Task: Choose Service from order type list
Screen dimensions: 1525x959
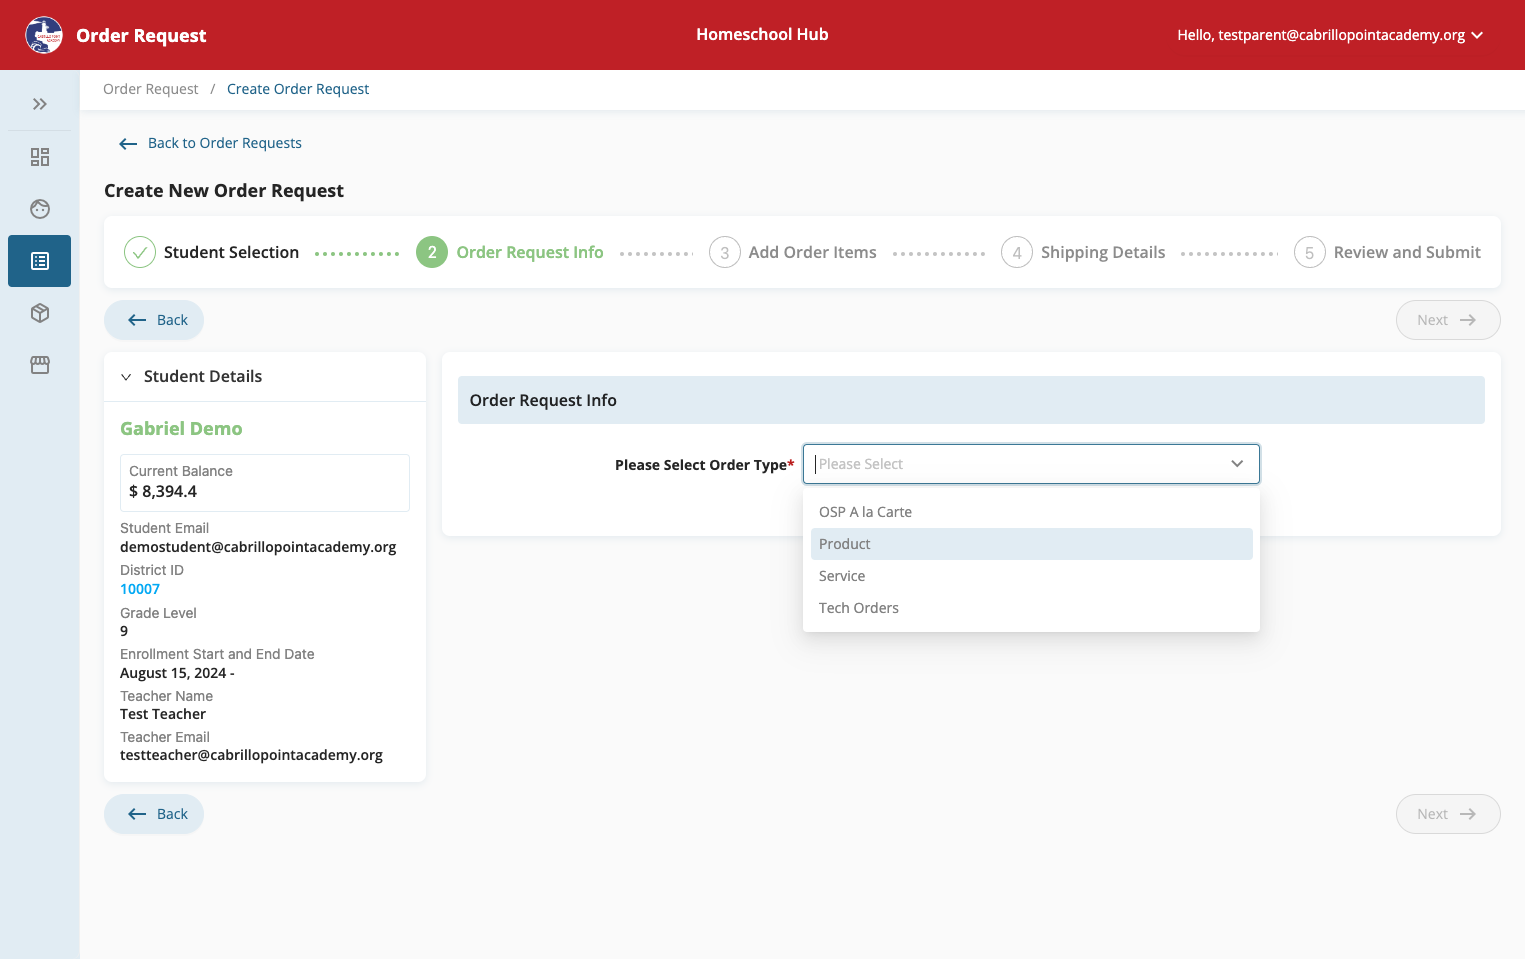Action: pos(1031,576)
